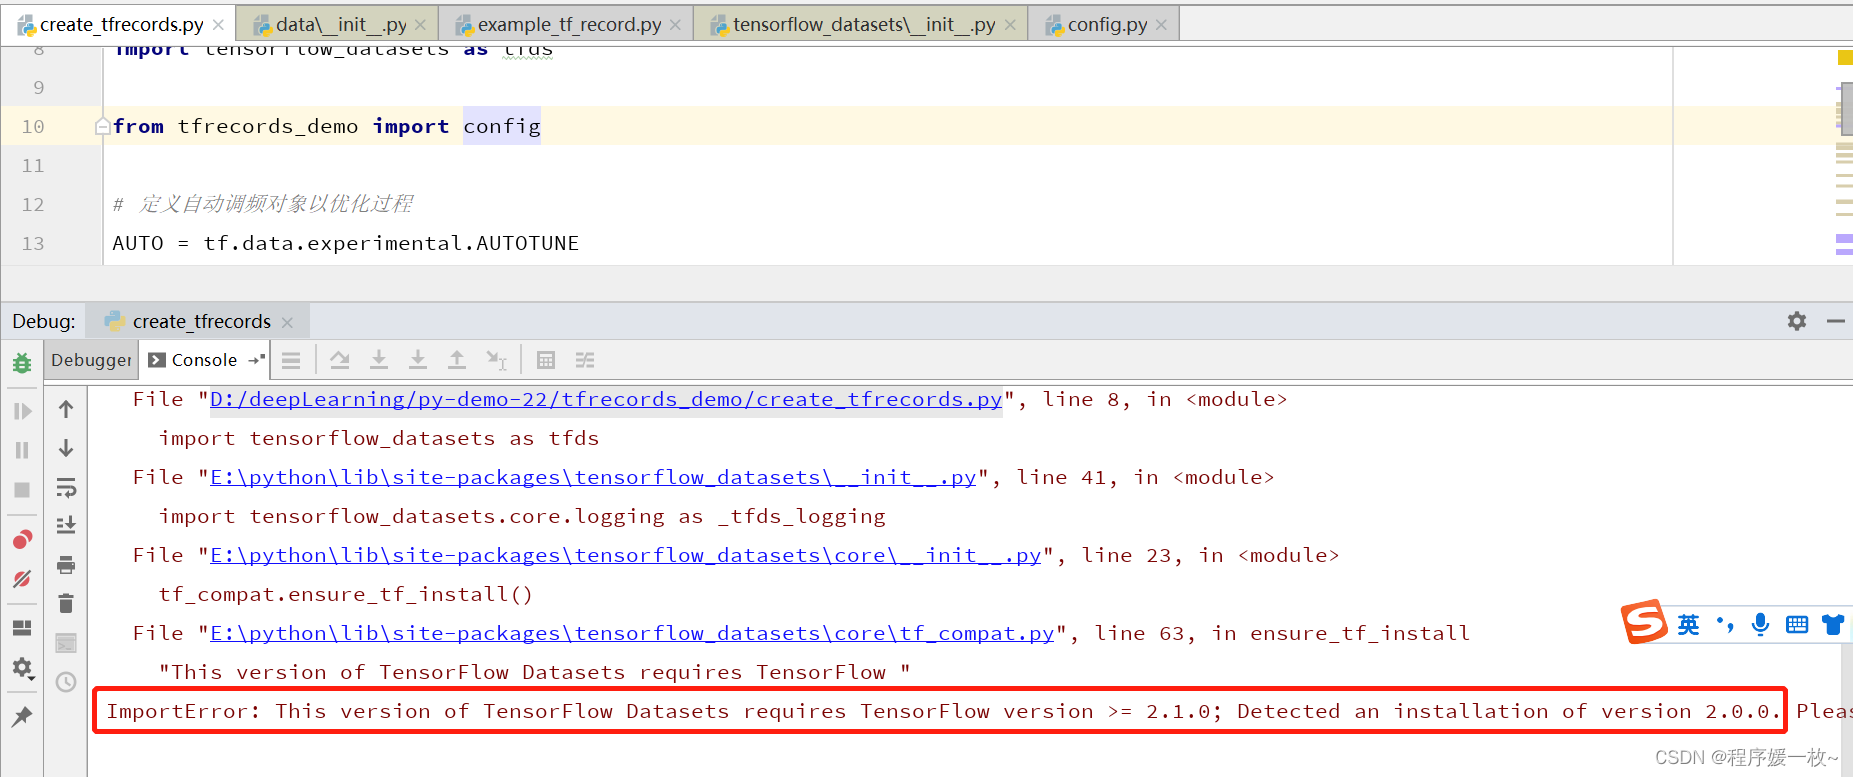
Task: Close the create_tfrecords debug session tab
Action: [x=287, y=322]
